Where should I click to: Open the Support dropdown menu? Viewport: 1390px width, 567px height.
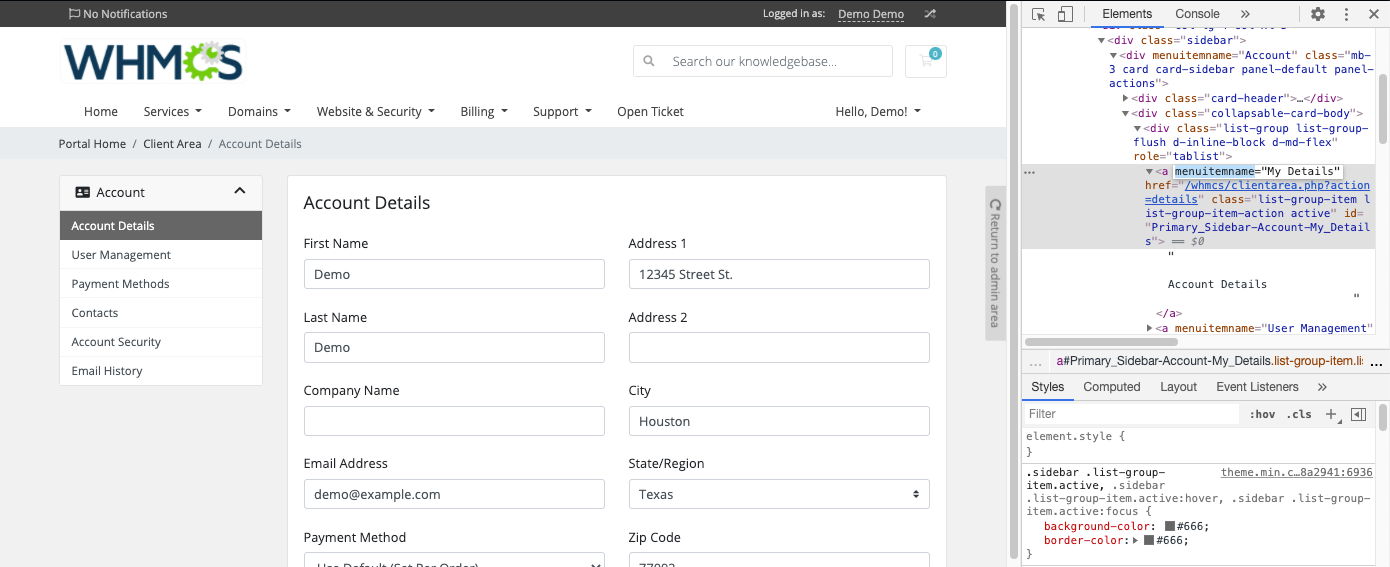562,111
